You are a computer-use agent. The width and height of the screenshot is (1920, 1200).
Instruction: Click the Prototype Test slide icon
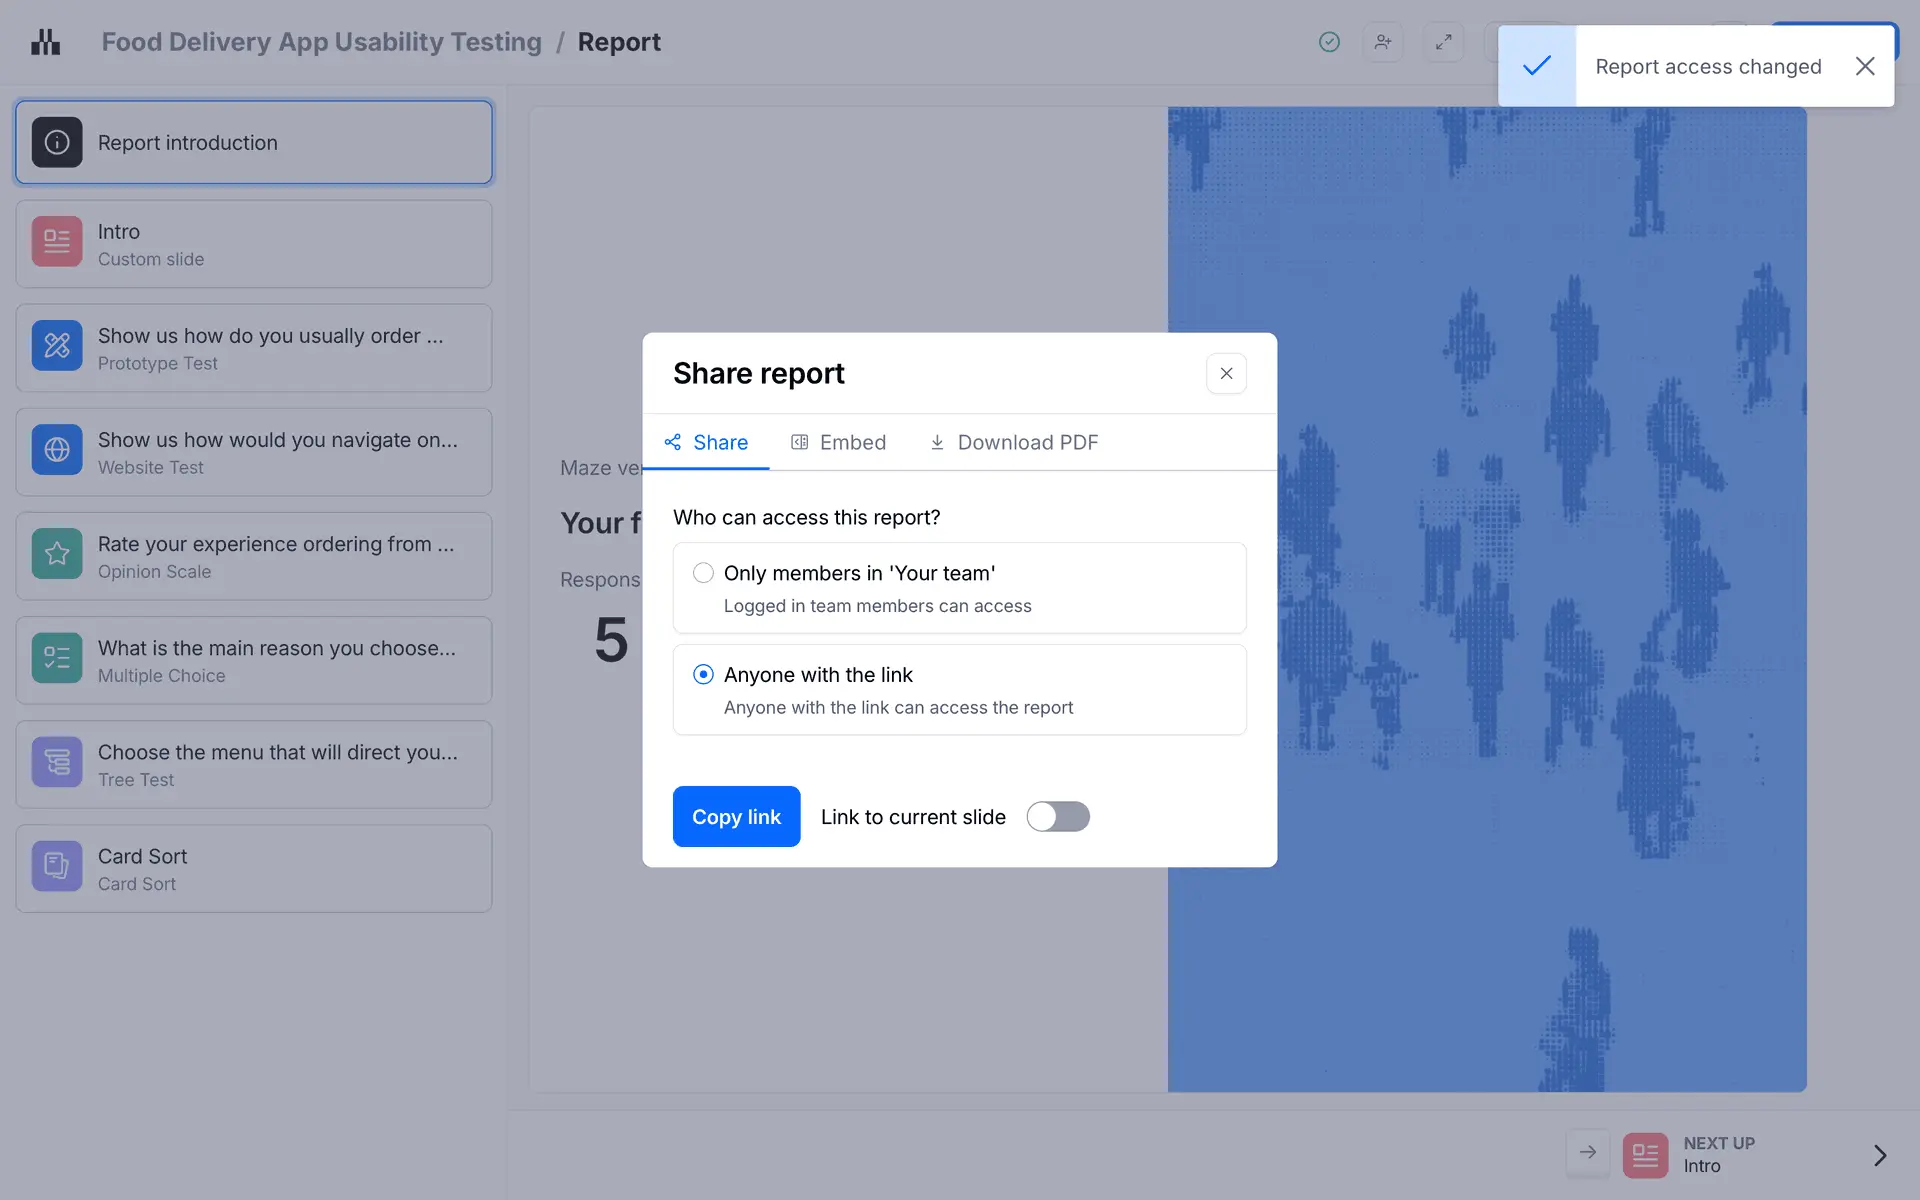(57, 346)
